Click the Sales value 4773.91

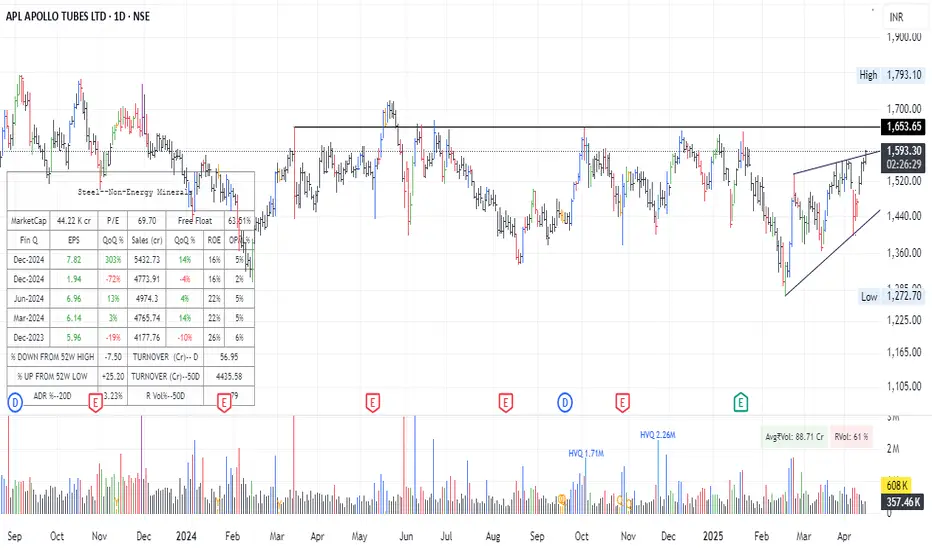[x=147, y=279]
